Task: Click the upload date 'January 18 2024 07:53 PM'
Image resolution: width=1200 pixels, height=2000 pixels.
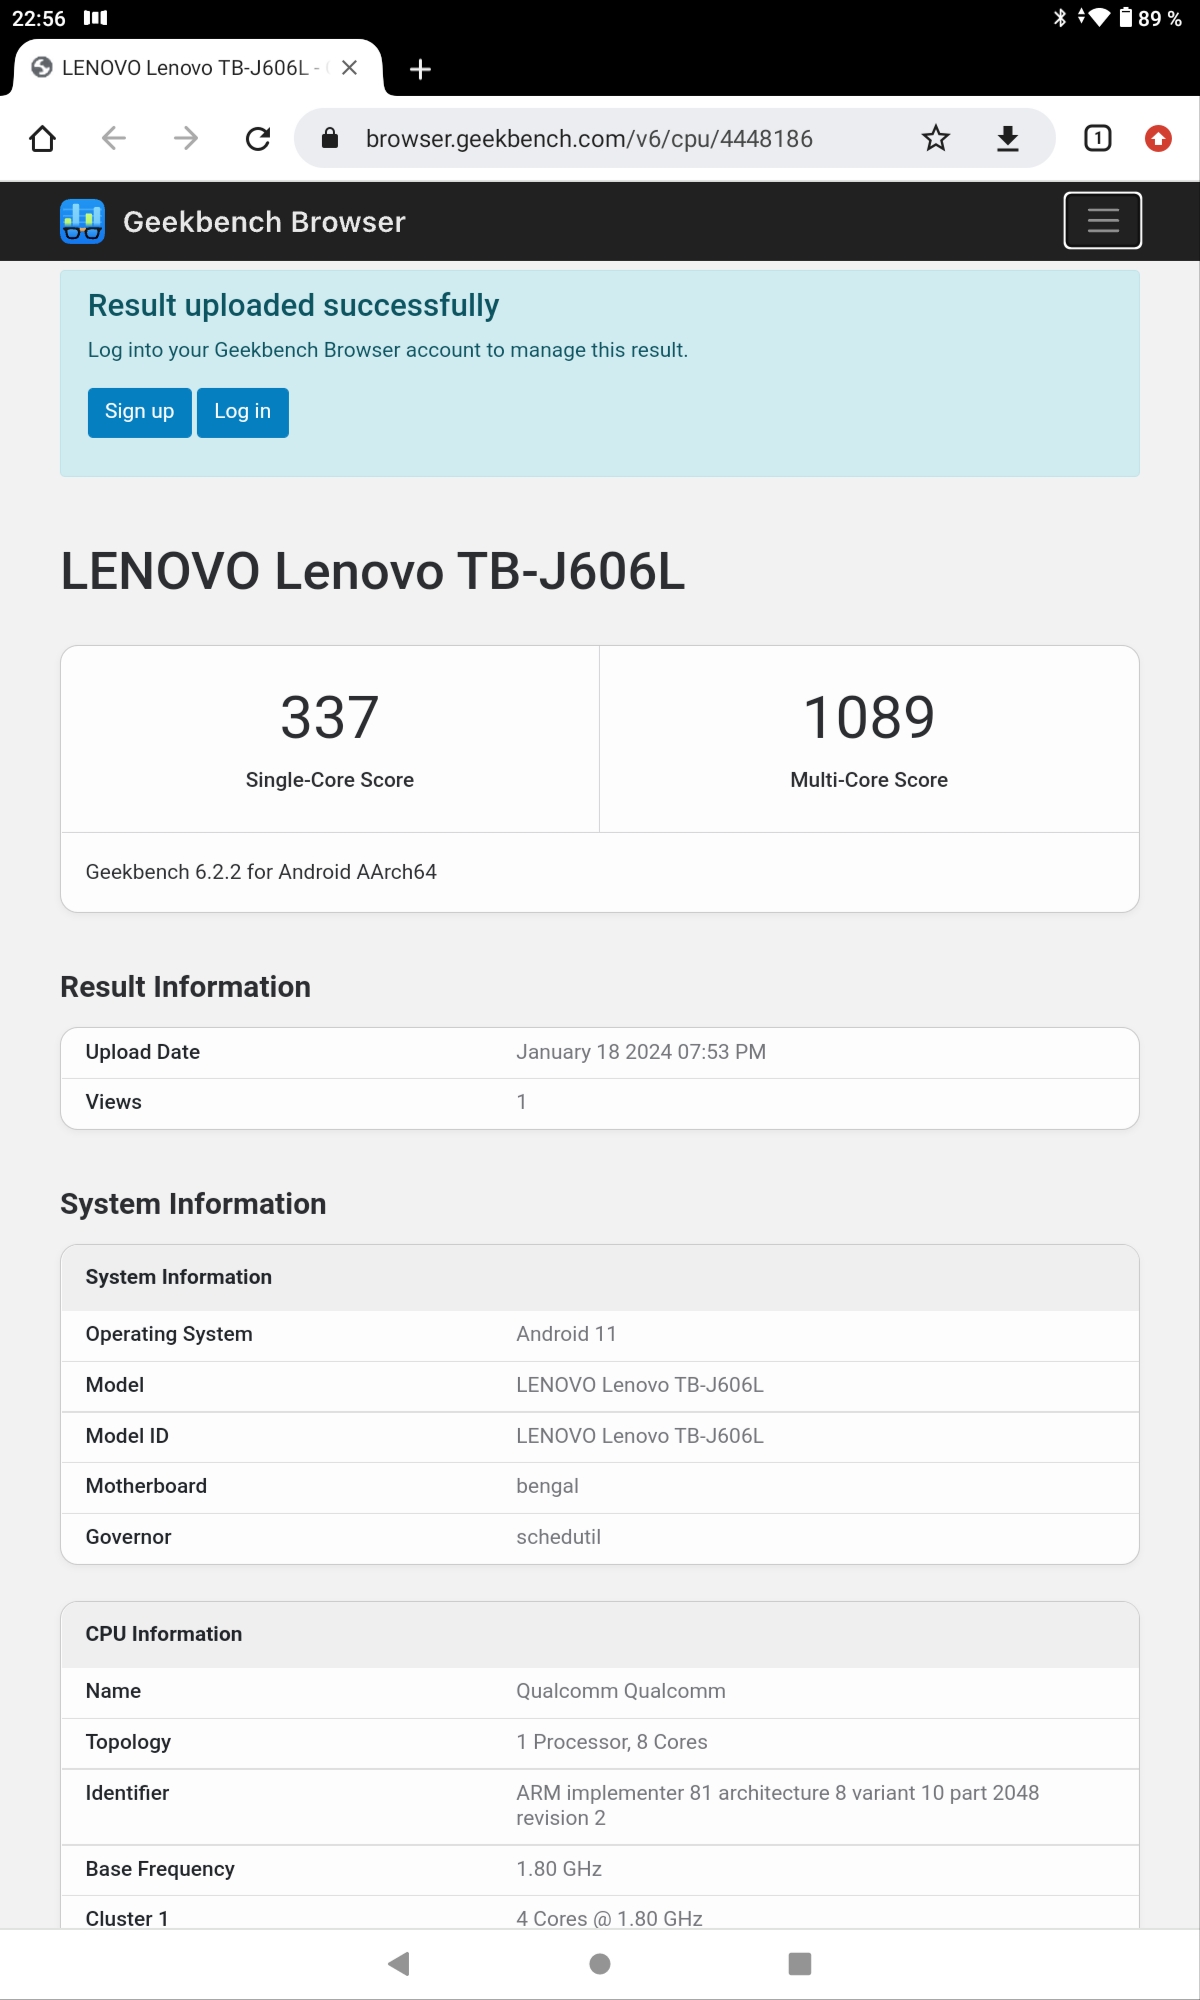Action: (641, 1052)
